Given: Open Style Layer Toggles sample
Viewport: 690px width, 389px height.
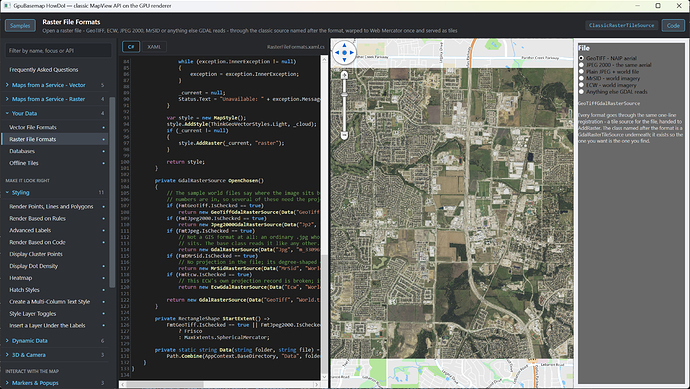Looking at the screenshot, I should tap(55, 314).
